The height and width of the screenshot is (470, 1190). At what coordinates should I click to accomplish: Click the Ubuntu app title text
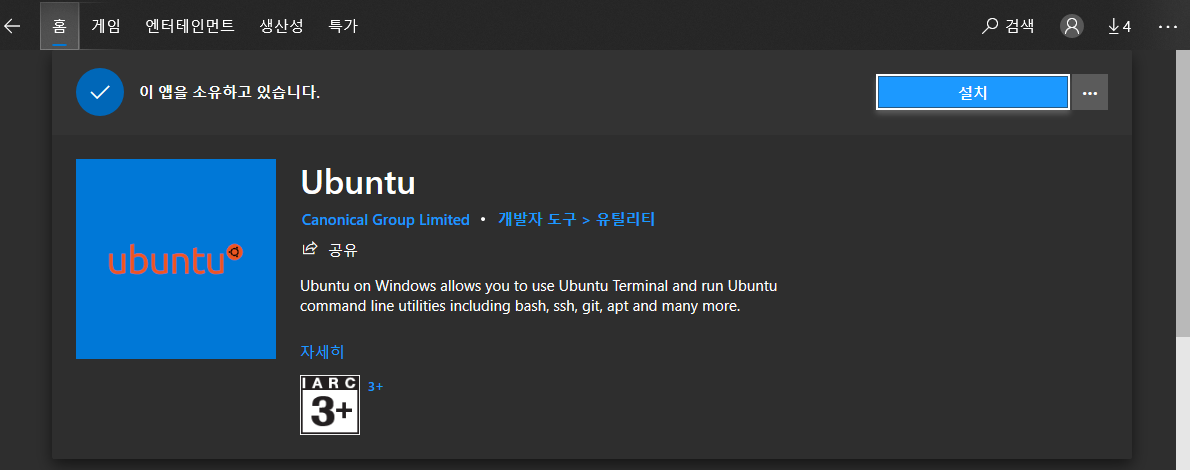[x=358, y=182]
